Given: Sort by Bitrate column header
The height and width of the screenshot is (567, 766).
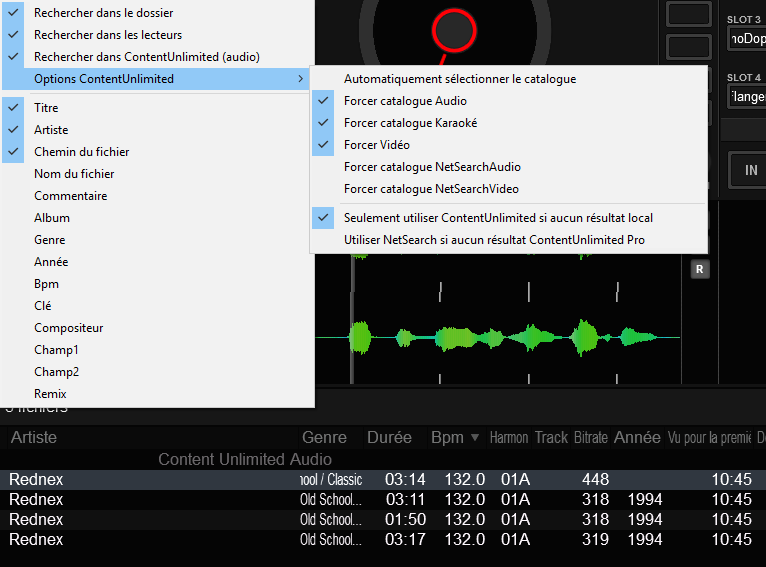Looking at the screenshot, I should [591, 437].
